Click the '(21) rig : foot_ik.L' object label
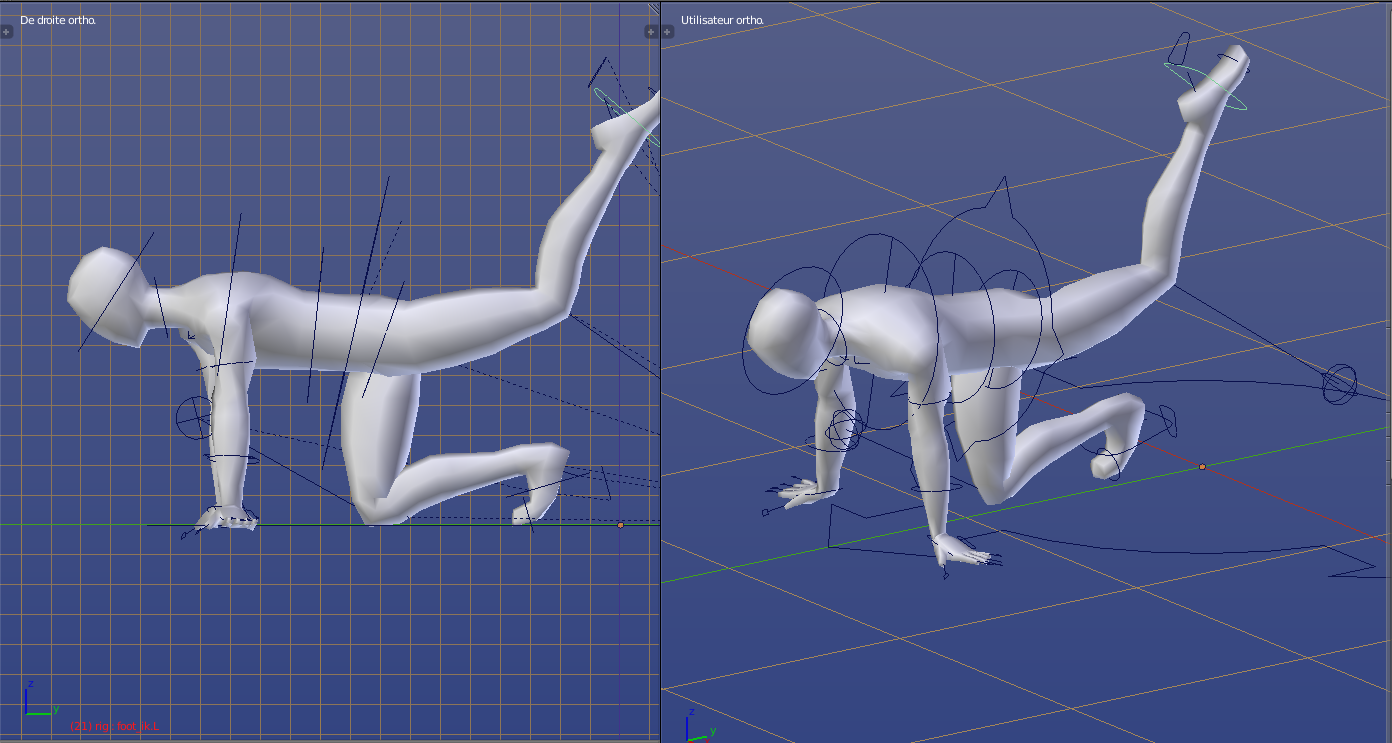Screen dimensions: 1392x743 (114, 725)
